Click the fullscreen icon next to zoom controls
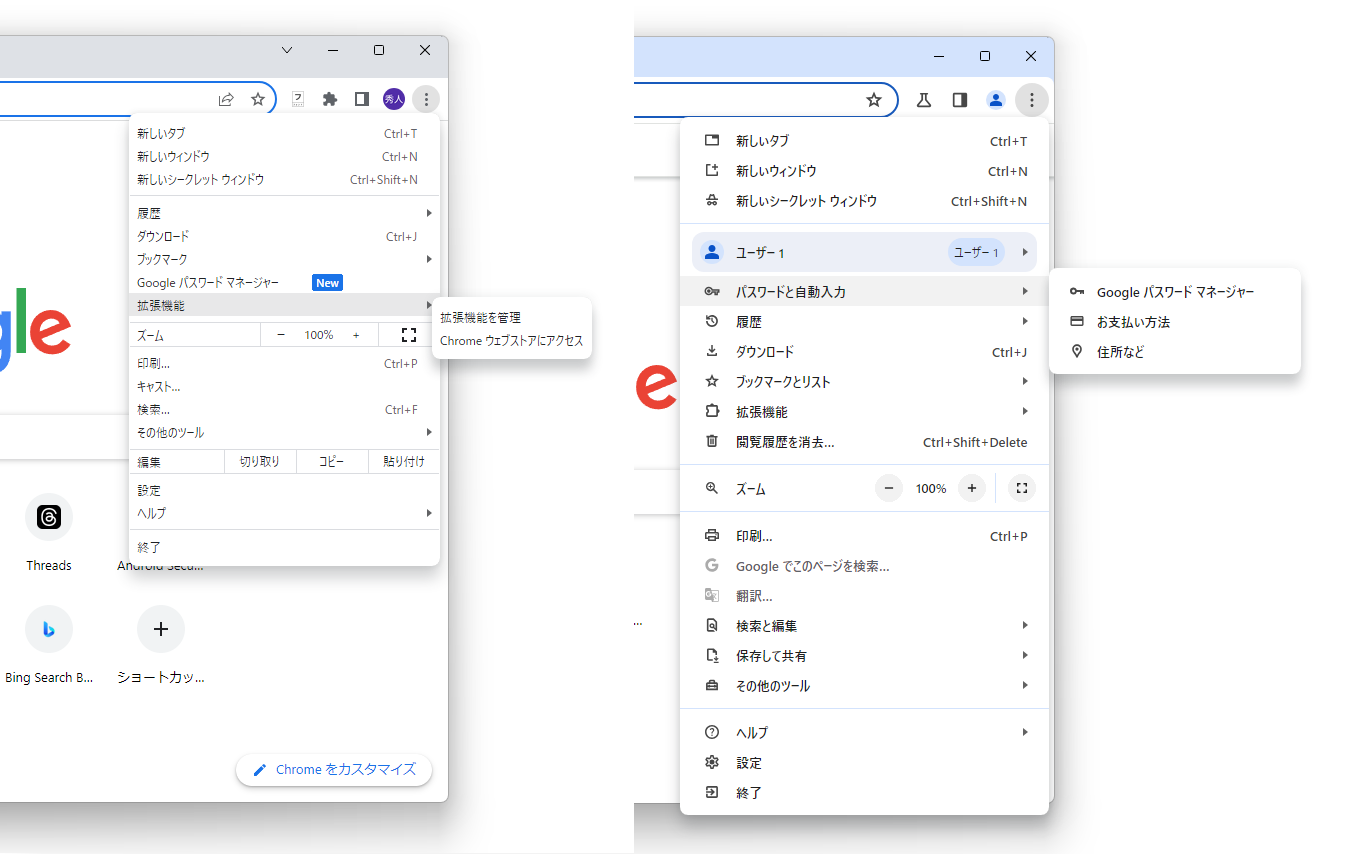 (x=408, y=335)
